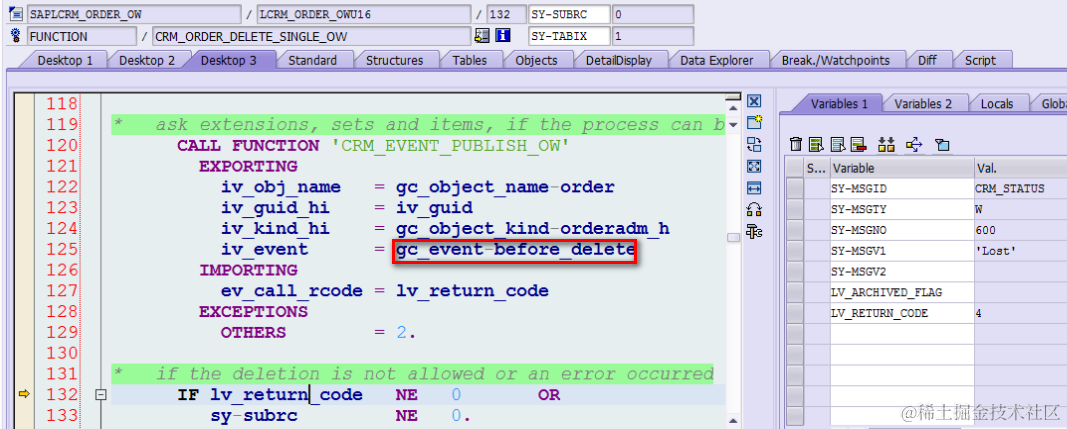Image resolution: width=1067 pixels, height=429 pixels.
Task: Click the maximize horizontally icon
Action: [x=754, y=188]
